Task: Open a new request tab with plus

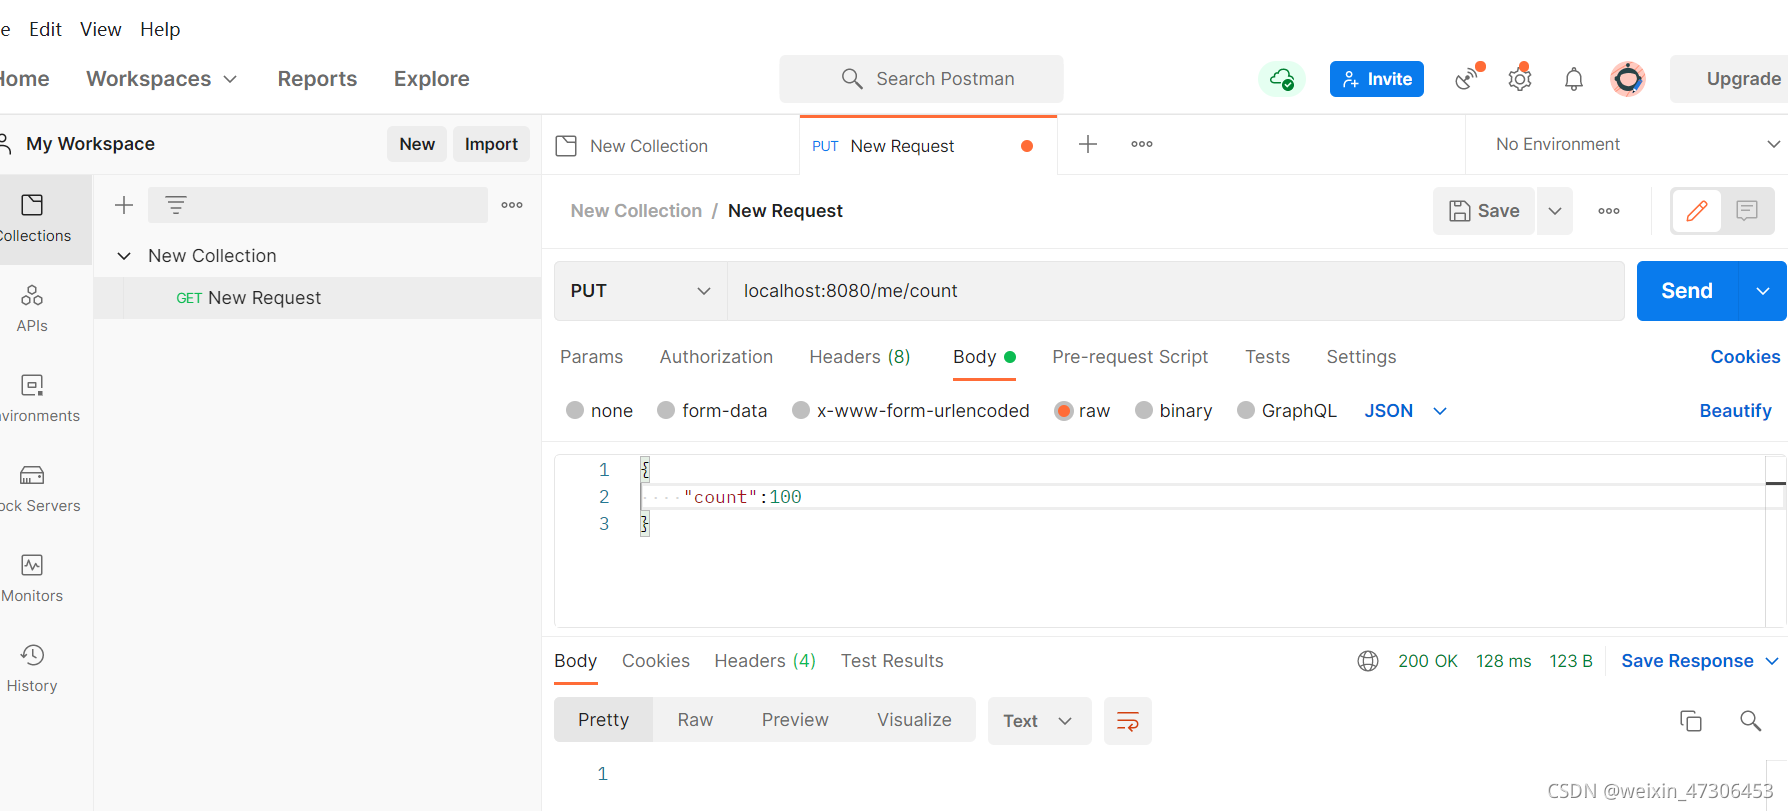Action: (1088, 144)
